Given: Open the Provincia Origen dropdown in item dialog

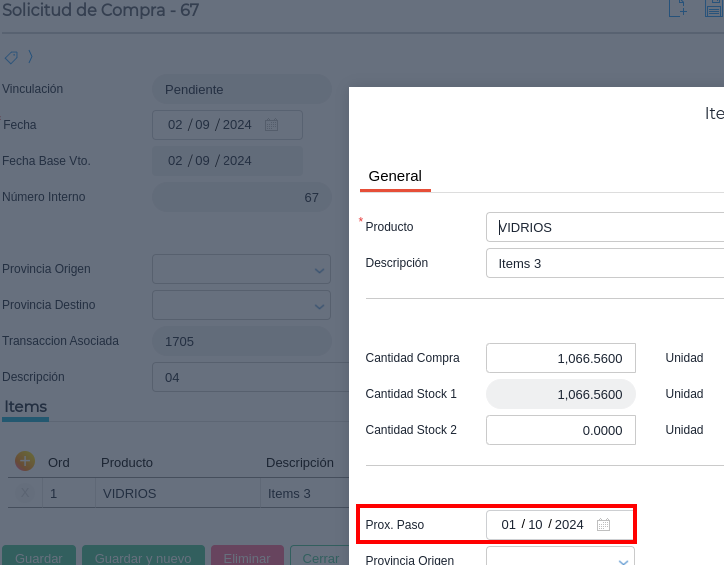Looking at the screenshot, I should point(623,560).
